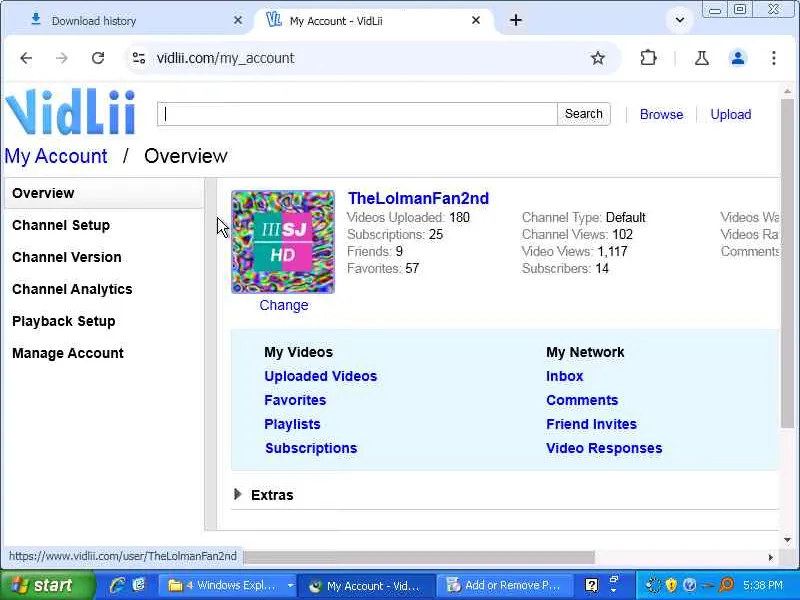Image resolution: width=800 pixels, height=600 pixels.
Task: Click the vertical page scrollbar thumb
Action: click(787, 263)
